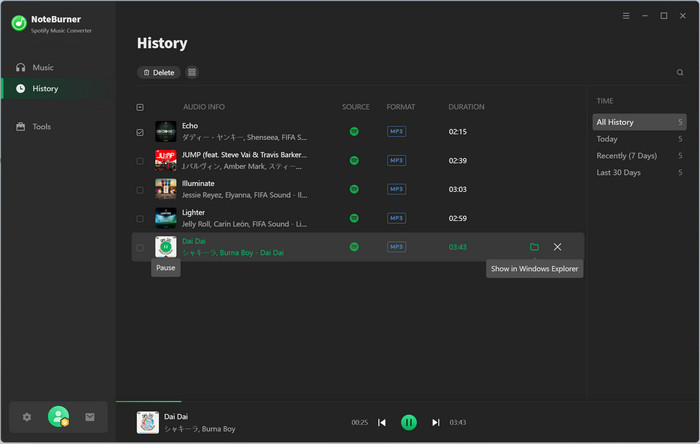Check the Dai Dai track checkbox
Screen dimensions: 700x444
click(x=140, y=248)
